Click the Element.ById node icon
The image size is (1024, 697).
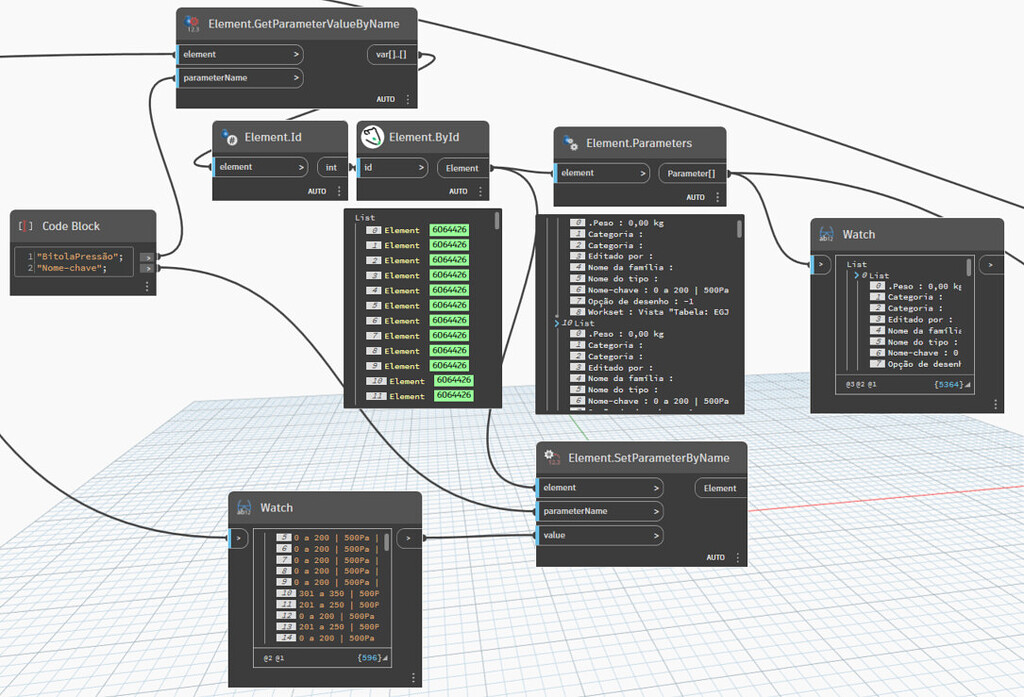(x=372, y=137)
